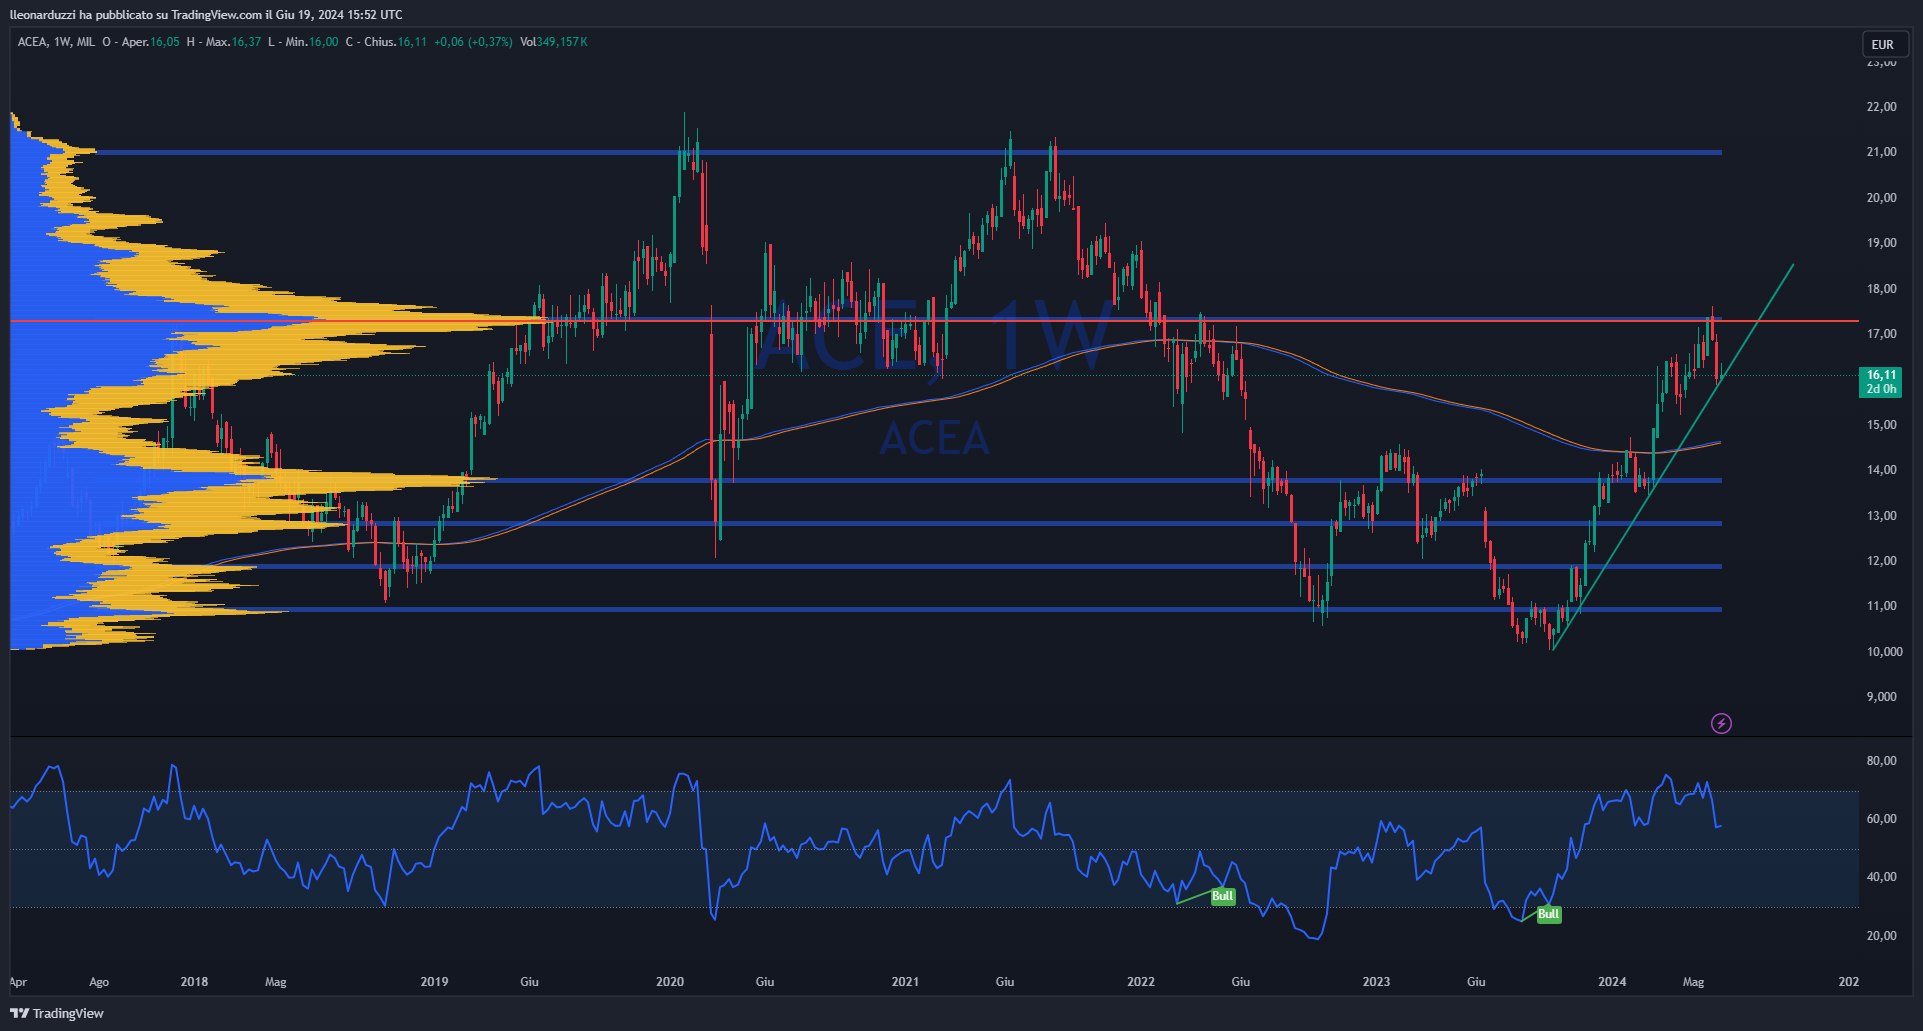Click the first green Bull label on RSI
Viewport: 1923px width, 1031px height.
click(x=1222, y=896)
